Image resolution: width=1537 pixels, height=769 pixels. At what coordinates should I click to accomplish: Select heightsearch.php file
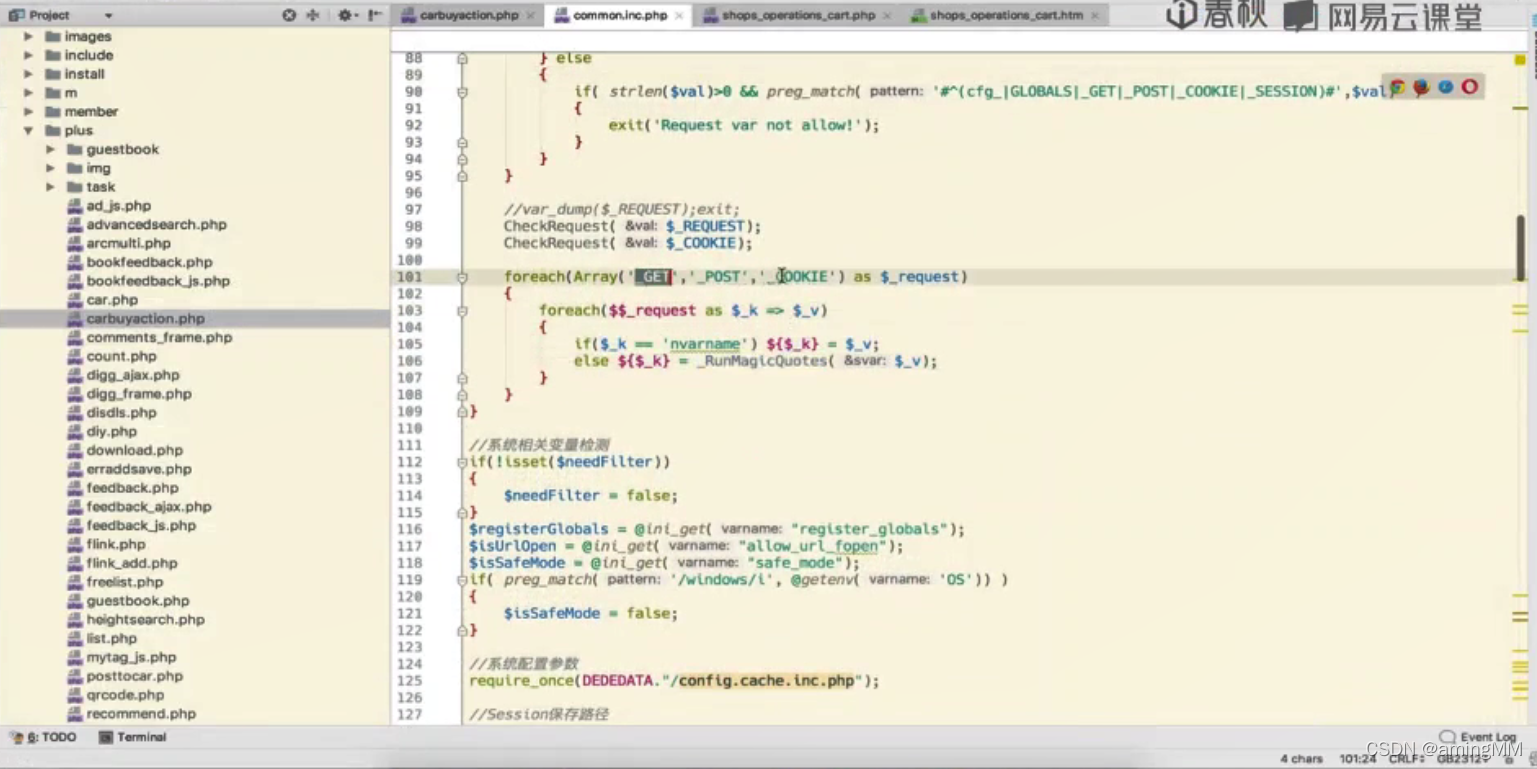145,620
